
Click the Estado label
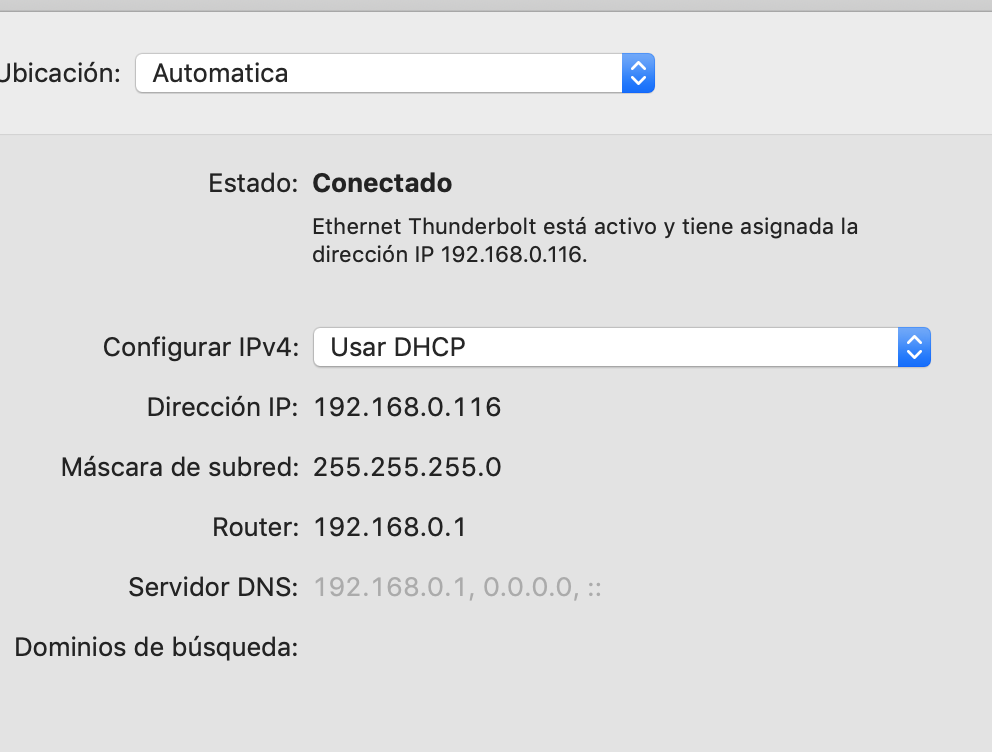click(253, 183)
